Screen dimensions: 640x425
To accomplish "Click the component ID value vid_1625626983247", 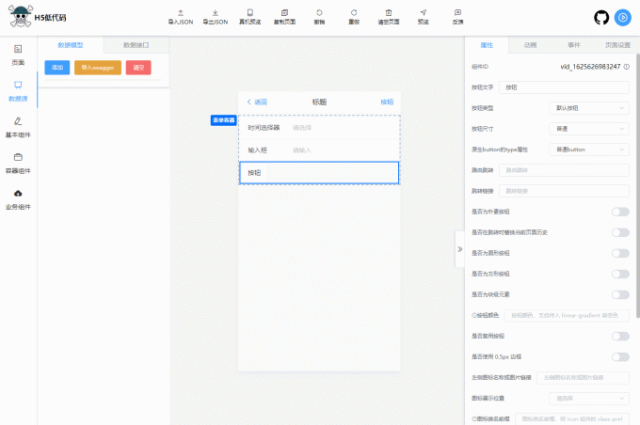I will coord(590,67).
